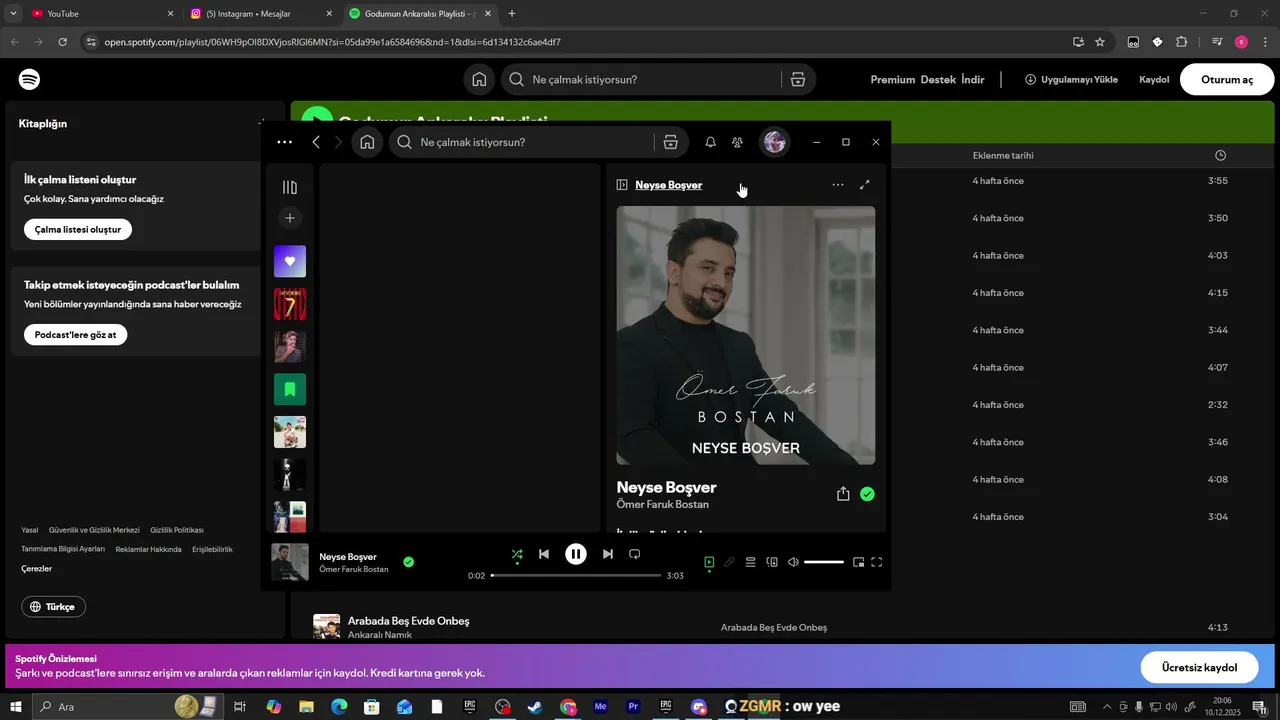Open the Premium link
Screen dimensions: 1280x720
point(893,79)
